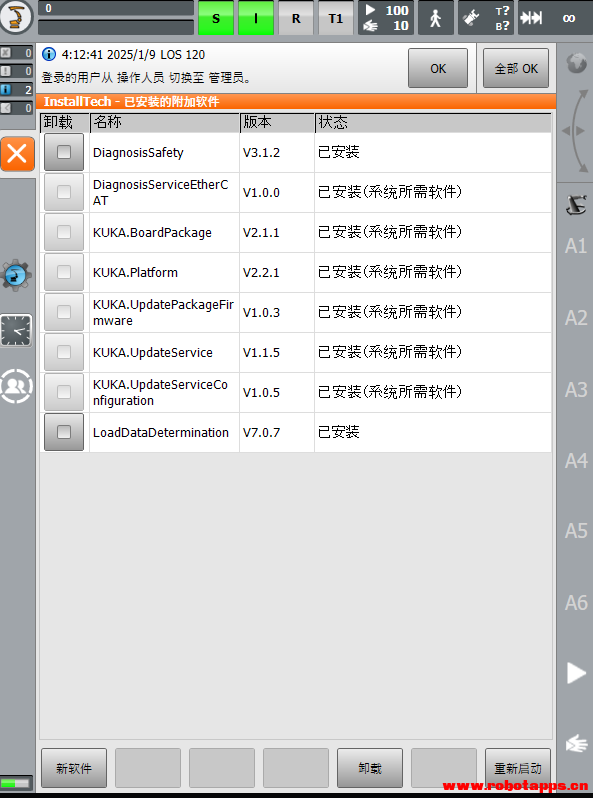Select the A5 axis jog label

[x=576, y=531]
